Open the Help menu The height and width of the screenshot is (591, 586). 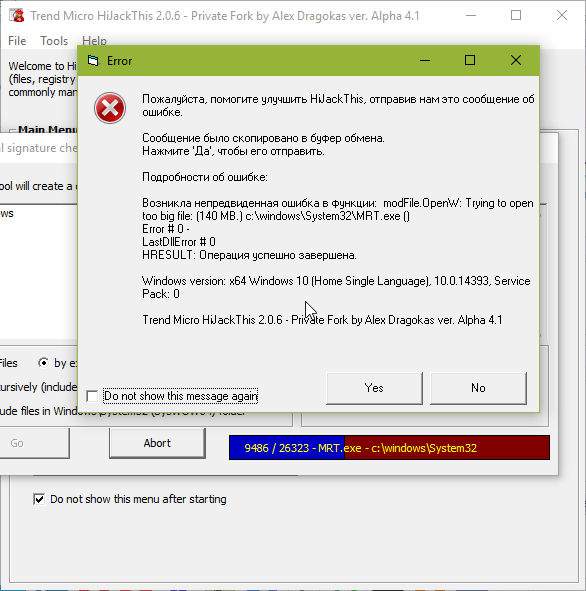[95, 41]
